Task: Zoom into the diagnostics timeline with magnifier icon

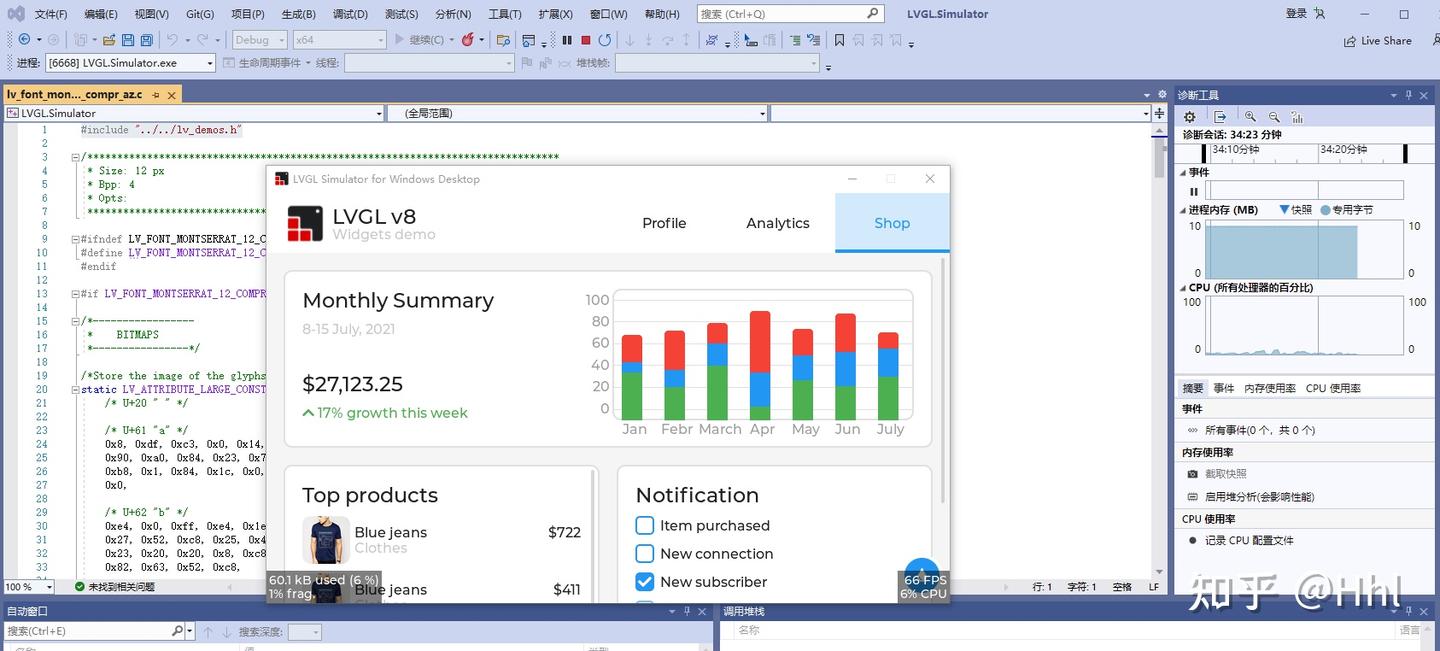Action: click(1252, 116)
